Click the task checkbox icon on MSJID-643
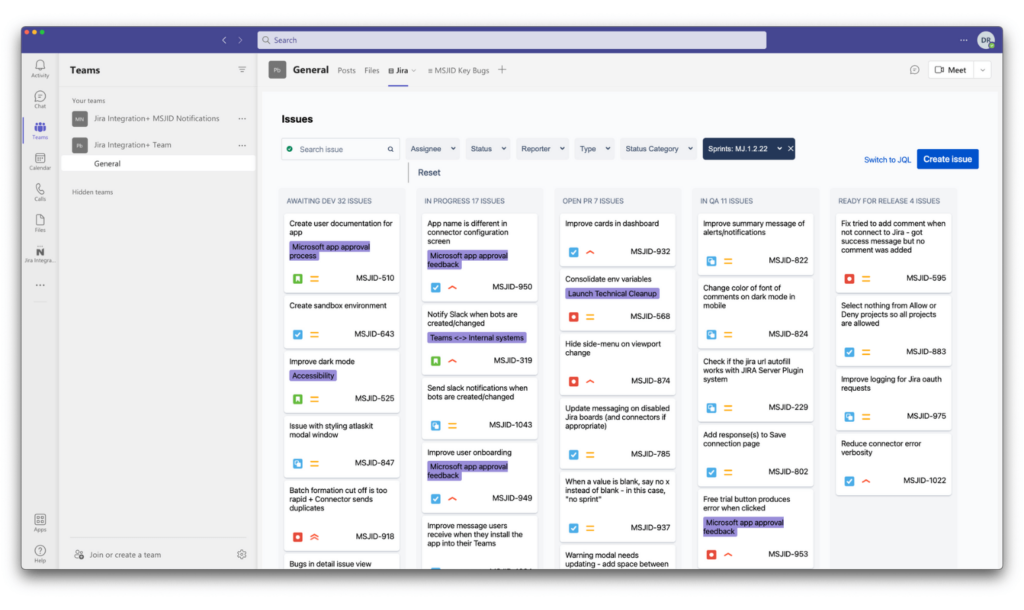The height and width of the screenshot is (610, 1024). pos(298,334)
